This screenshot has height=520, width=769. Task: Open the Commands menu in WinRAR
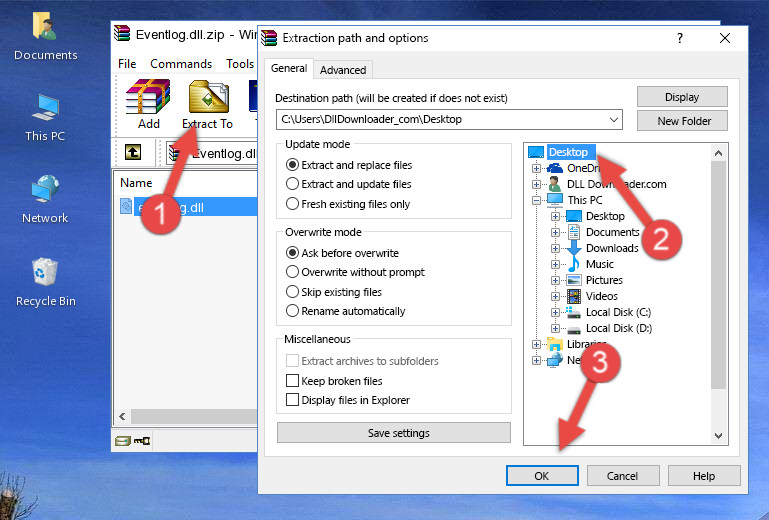181,64
